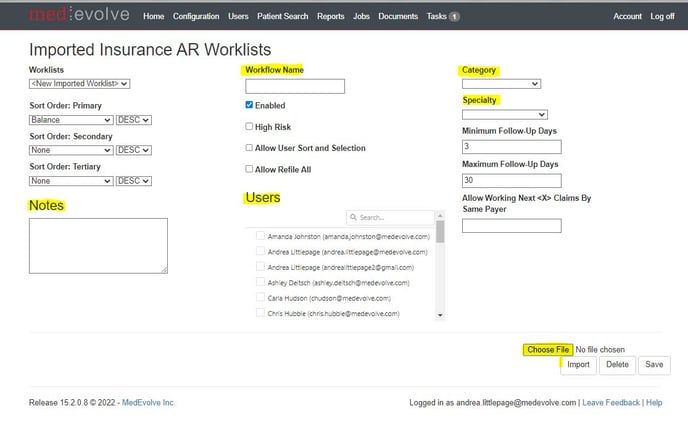Click the Choose File button
688x422 pixels.
coord(547,349)
